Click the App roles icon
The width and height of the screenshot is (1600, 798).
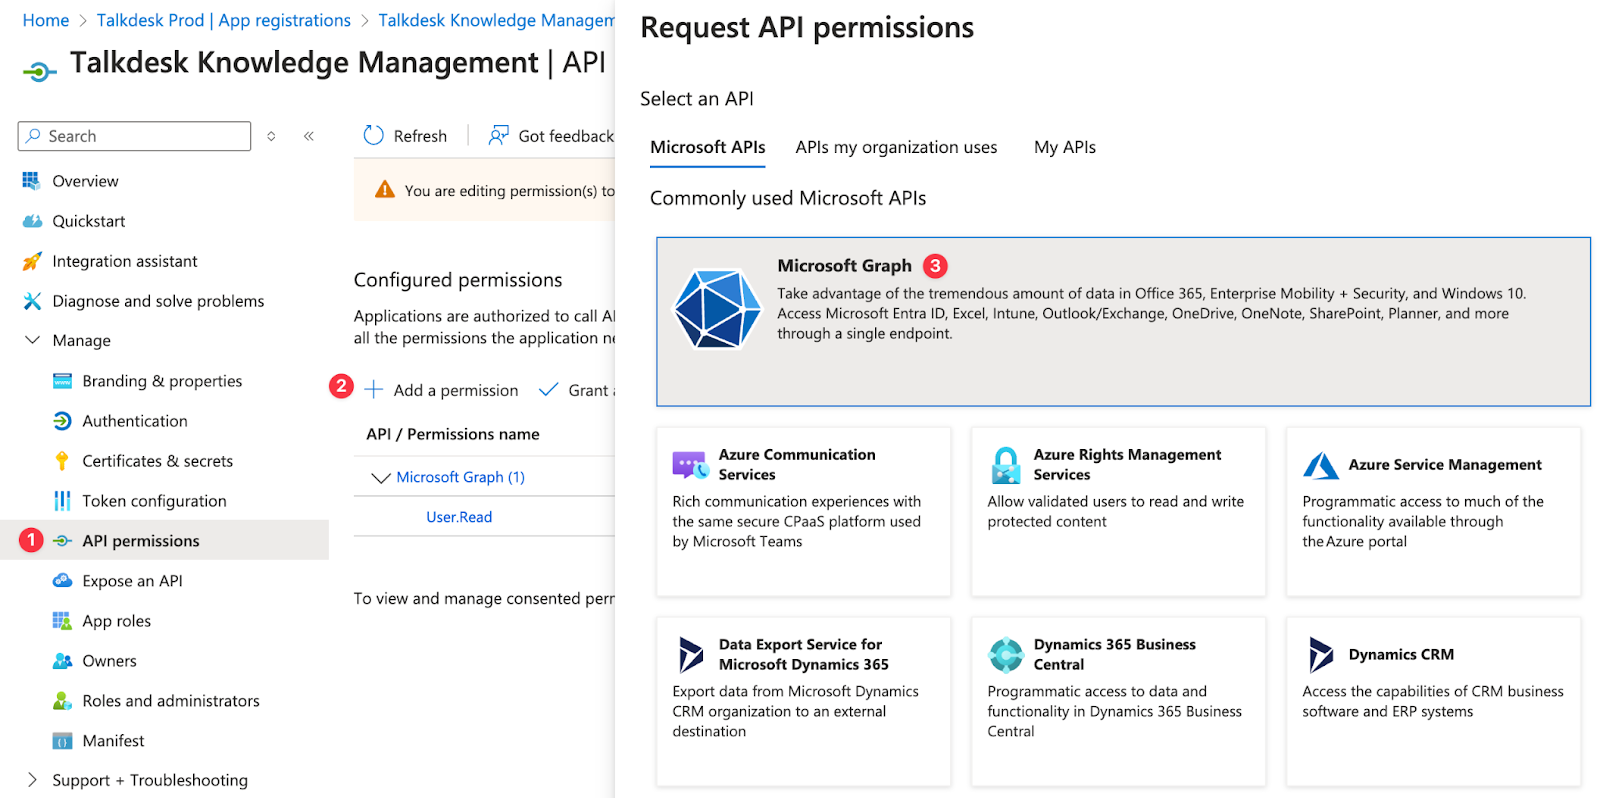pyautogui.click(x=62, y=621)
